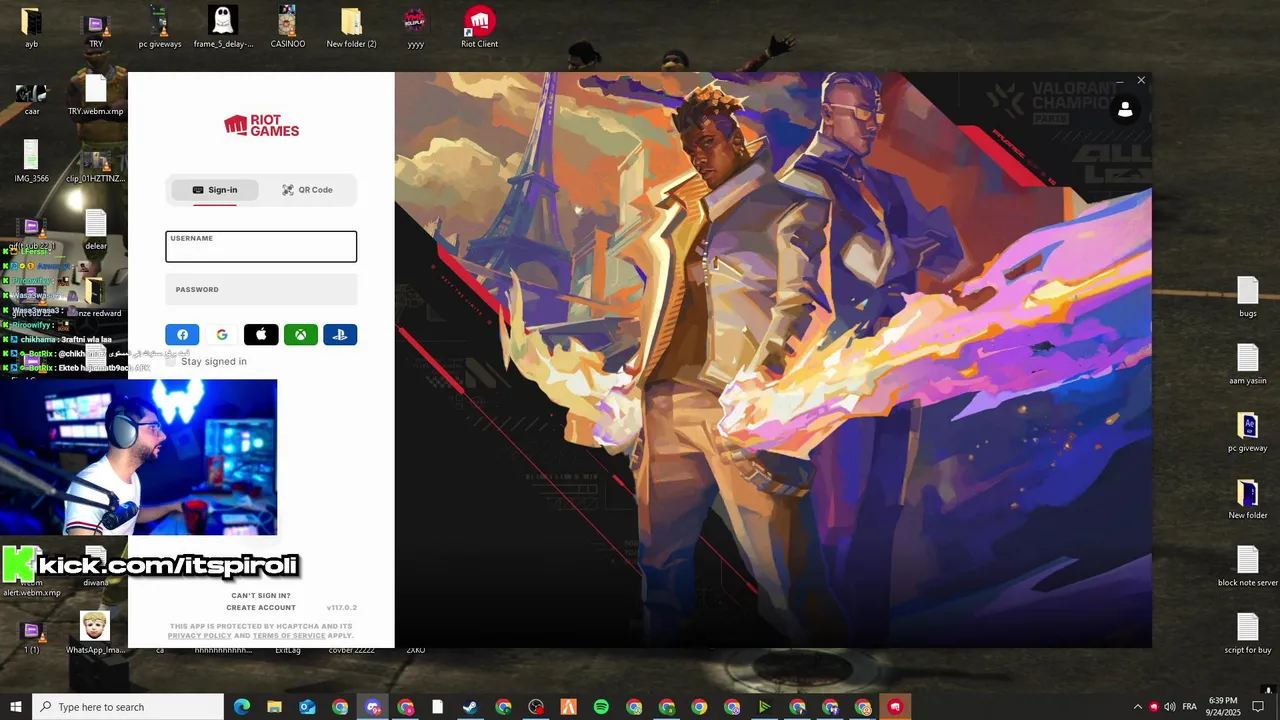Open the profile avatar icon in Riot window

click(x=1125, y=109)
